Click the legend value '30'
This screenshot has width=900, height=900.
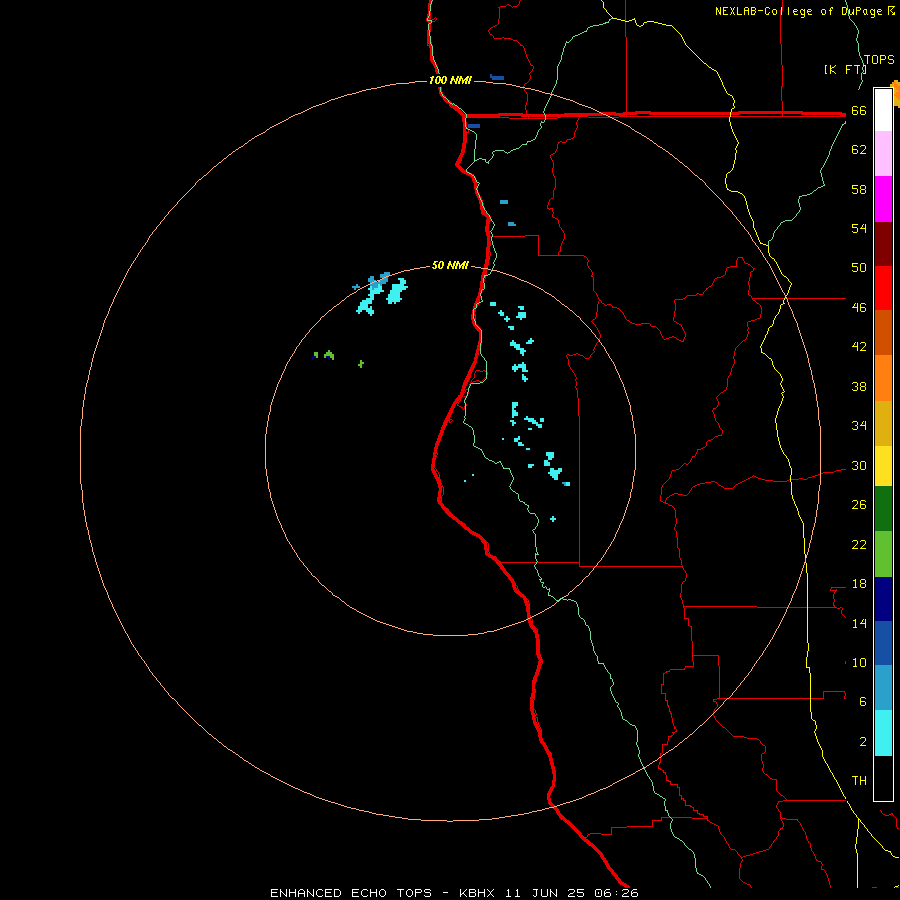point(859,465)
